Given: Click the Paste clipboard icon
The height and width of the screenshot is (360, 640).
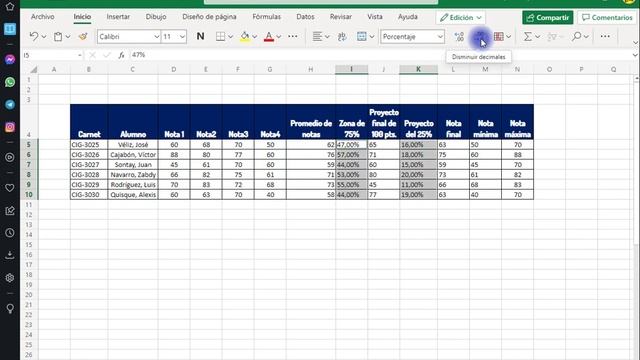Looking at the screenshot, I should [58, 36].
